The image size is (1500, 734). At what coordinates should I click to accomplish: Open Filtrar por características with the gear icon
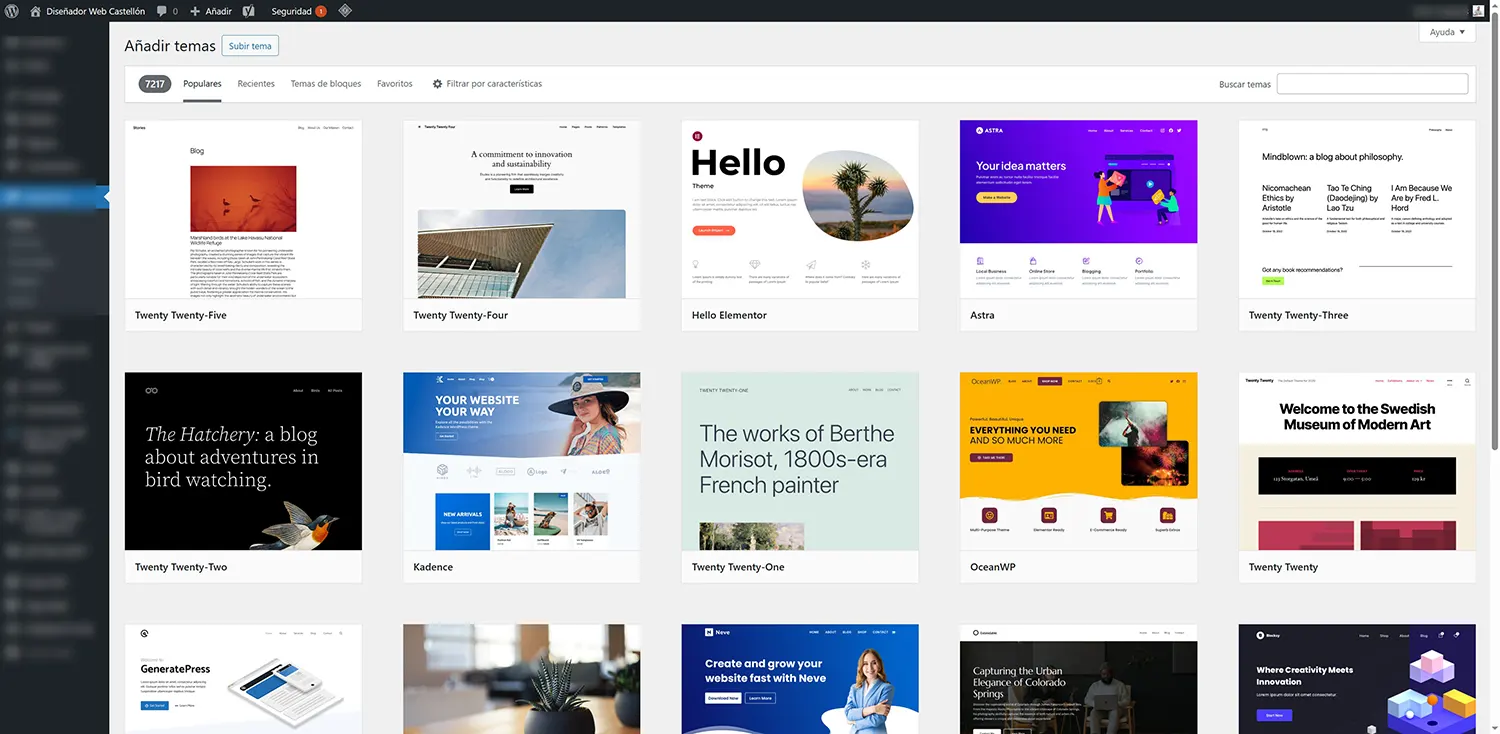(487, 84)
